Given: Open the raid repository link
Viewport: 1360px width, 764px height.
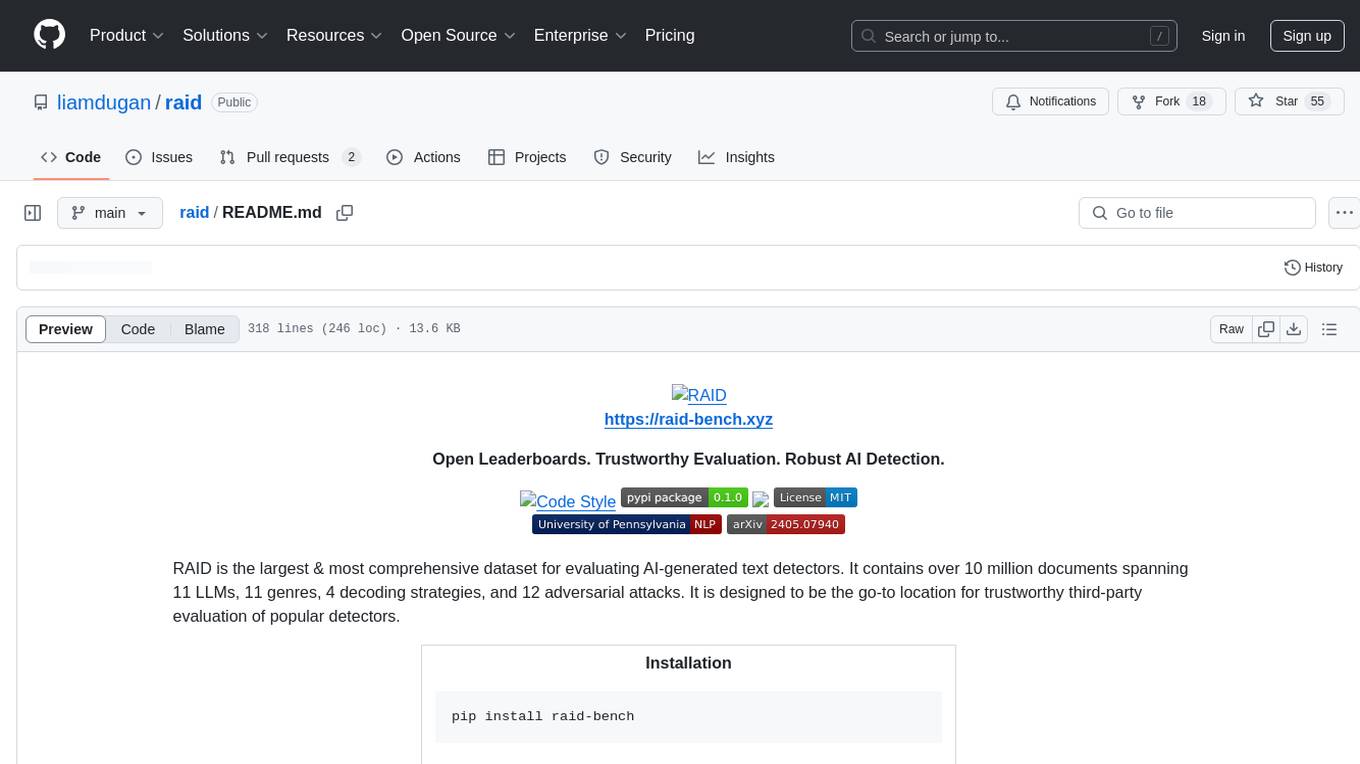Looking at the screenshot, I should point(184,102).
